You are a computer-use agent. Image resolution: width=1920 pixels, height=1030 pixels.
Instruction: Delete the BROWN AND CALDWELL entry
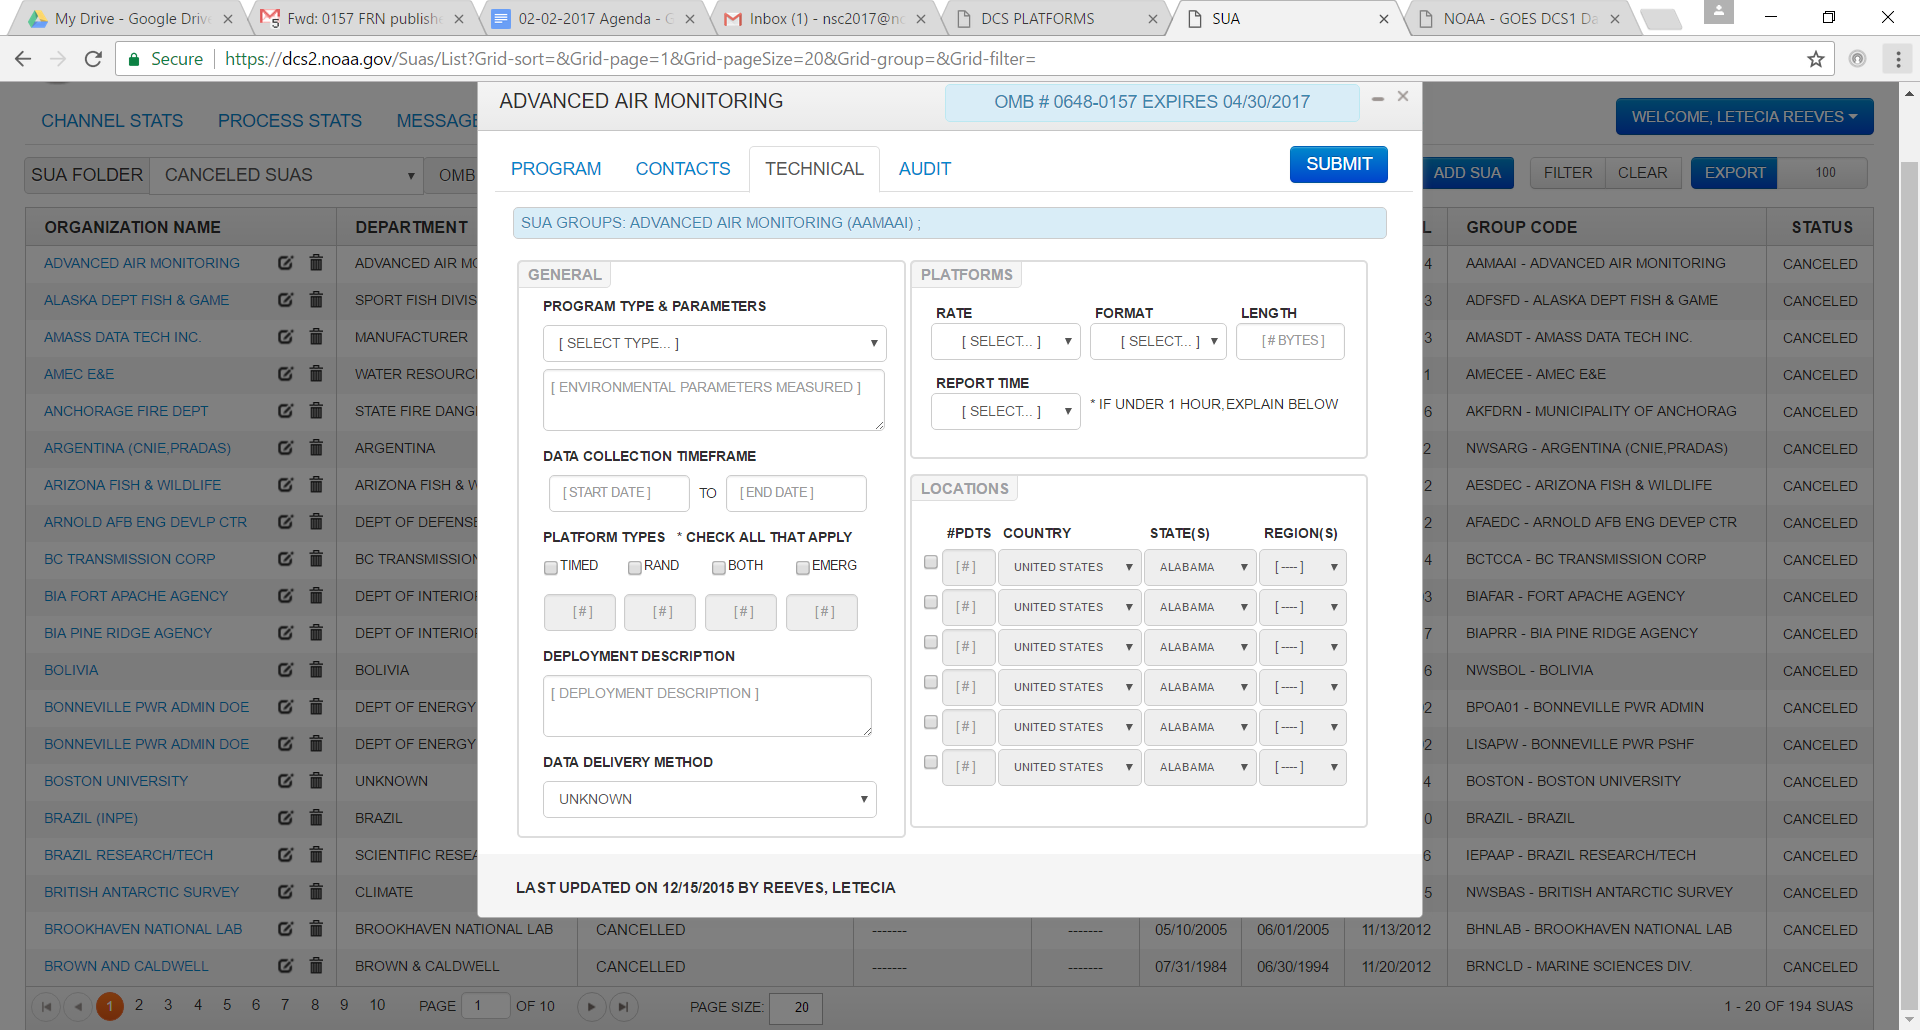(316, 966)
